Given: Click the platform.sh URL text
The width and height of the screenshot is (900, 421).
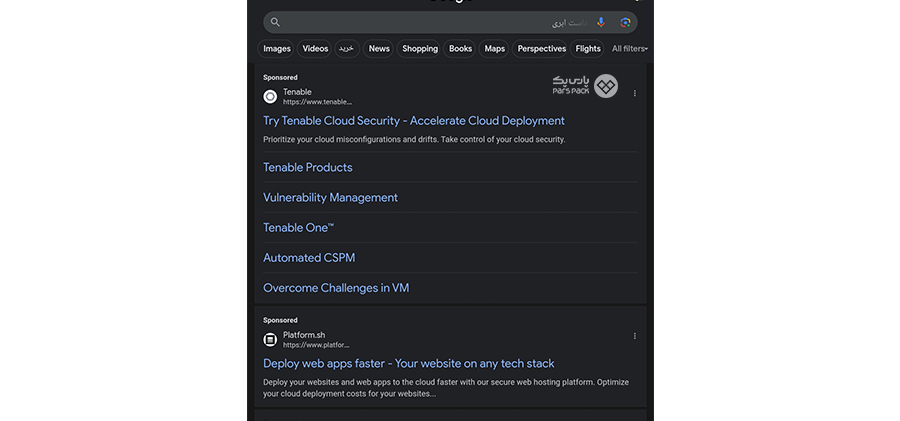Looking at the screenshot, I should [316, 345].
